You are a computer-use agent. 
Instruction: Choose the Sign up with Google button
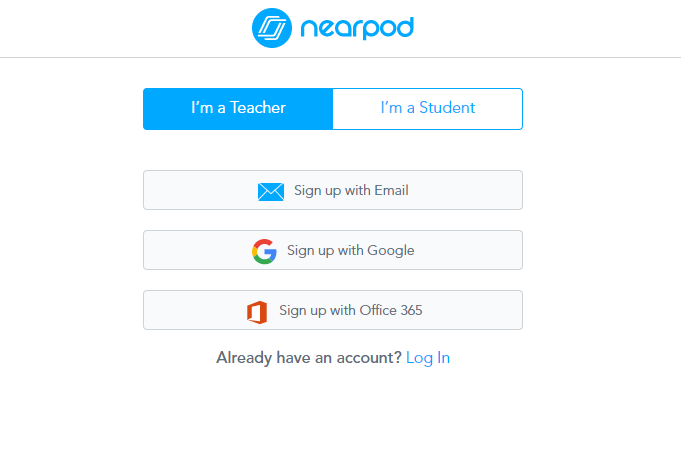click(x=333, y=250)
